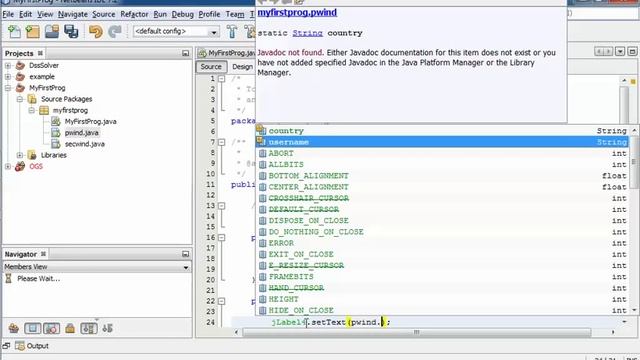Screen dimensions: 640x360
Task: Toggle the Show Fields filter in Navigator
Action: tap(33, 328)
